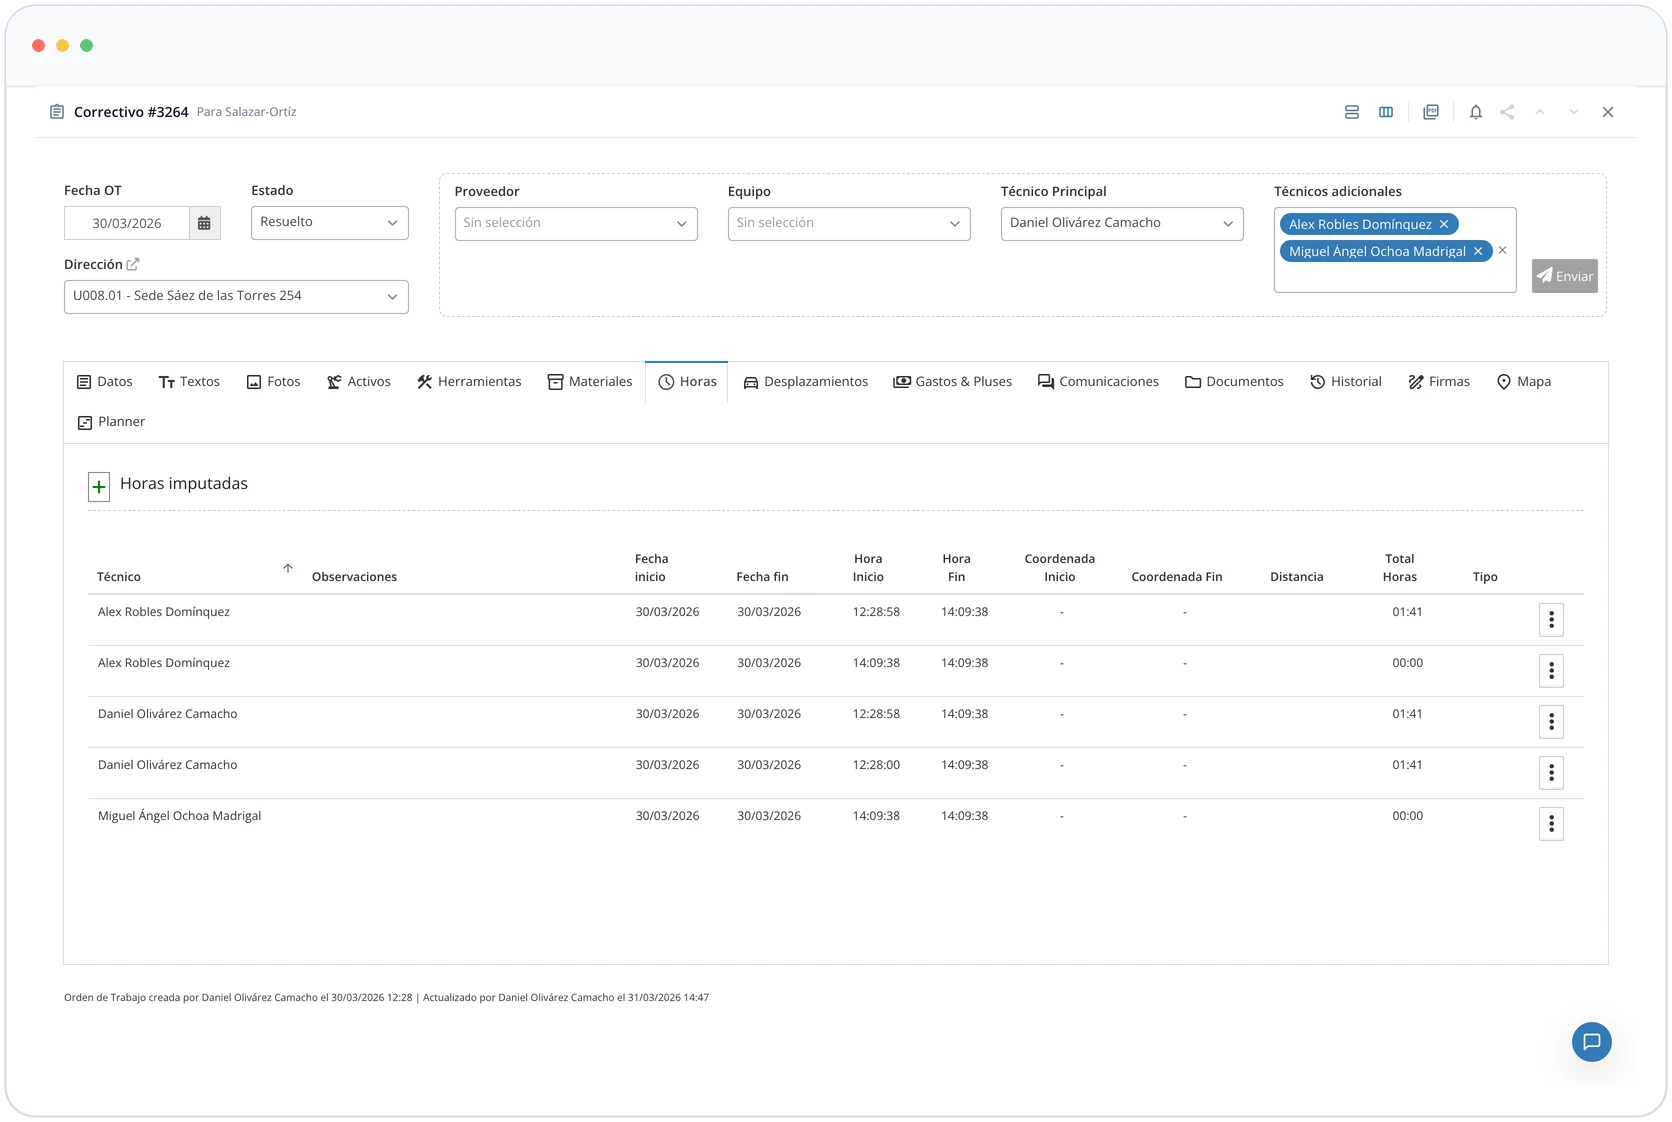Open row menu for Miguel Ángel Ochoa entry
Viewport: 1672px width, 1122px height.
(x=1551, y=824)
